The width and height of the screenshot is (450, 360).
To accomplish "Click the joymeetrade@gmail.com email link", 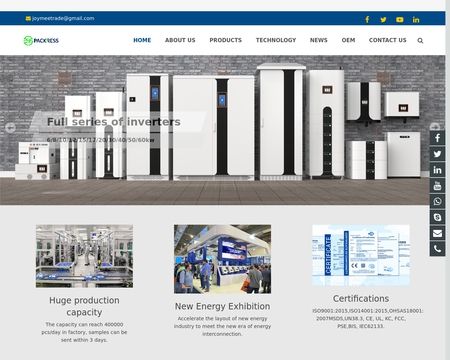I will [63, 18].
